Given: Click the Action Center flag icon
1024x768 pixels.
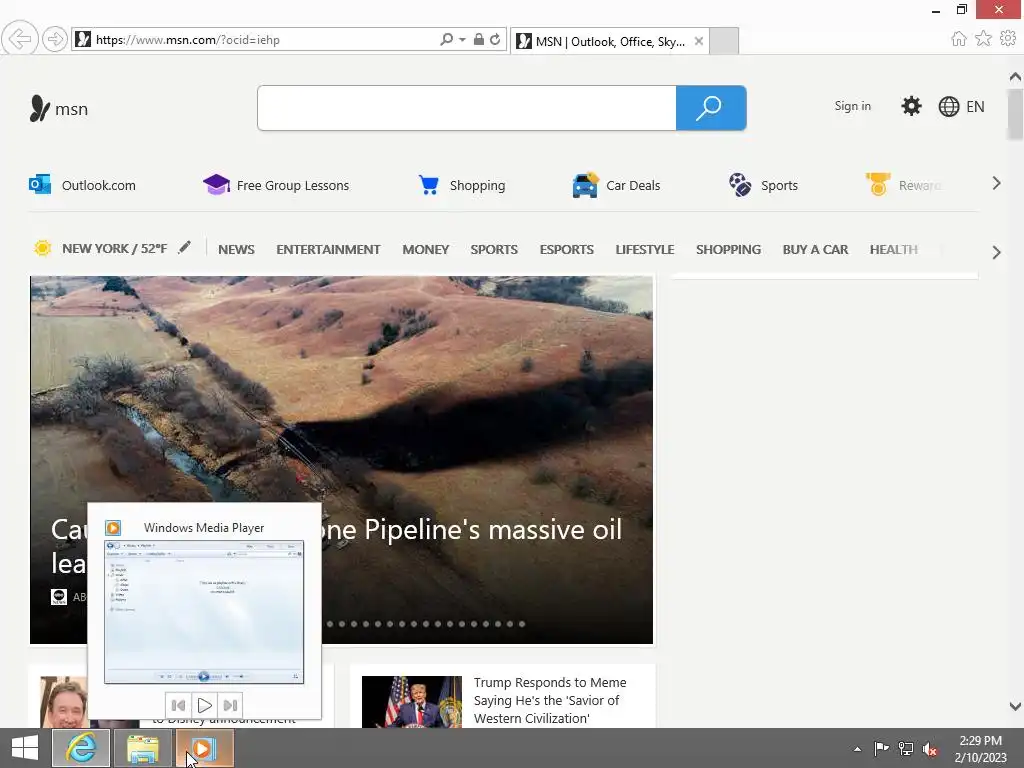Looking at the screenshot, I should tap(881, 748).
